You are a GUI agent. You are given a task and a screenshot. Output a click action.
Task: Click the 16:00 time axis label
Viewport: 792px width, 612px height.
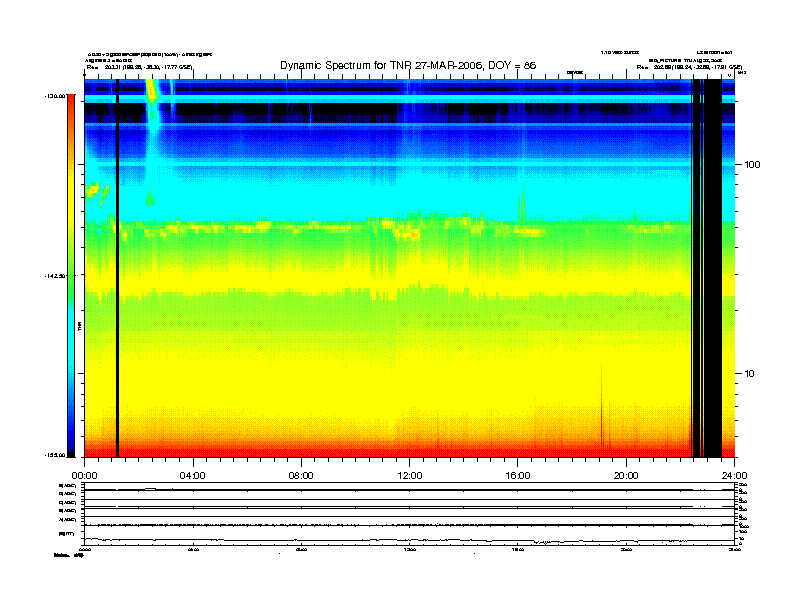click(x=518, y=476)
